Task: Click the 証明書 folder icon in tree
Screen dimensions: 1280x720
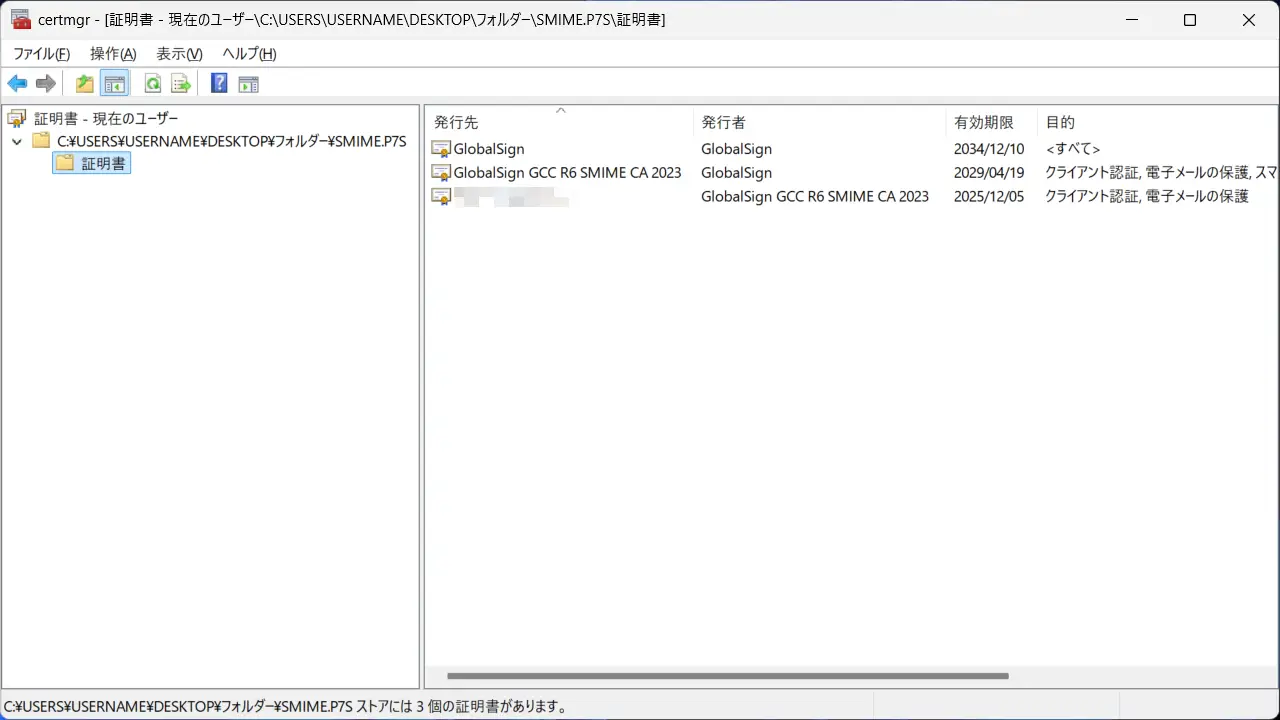Action: coord(65,163)
